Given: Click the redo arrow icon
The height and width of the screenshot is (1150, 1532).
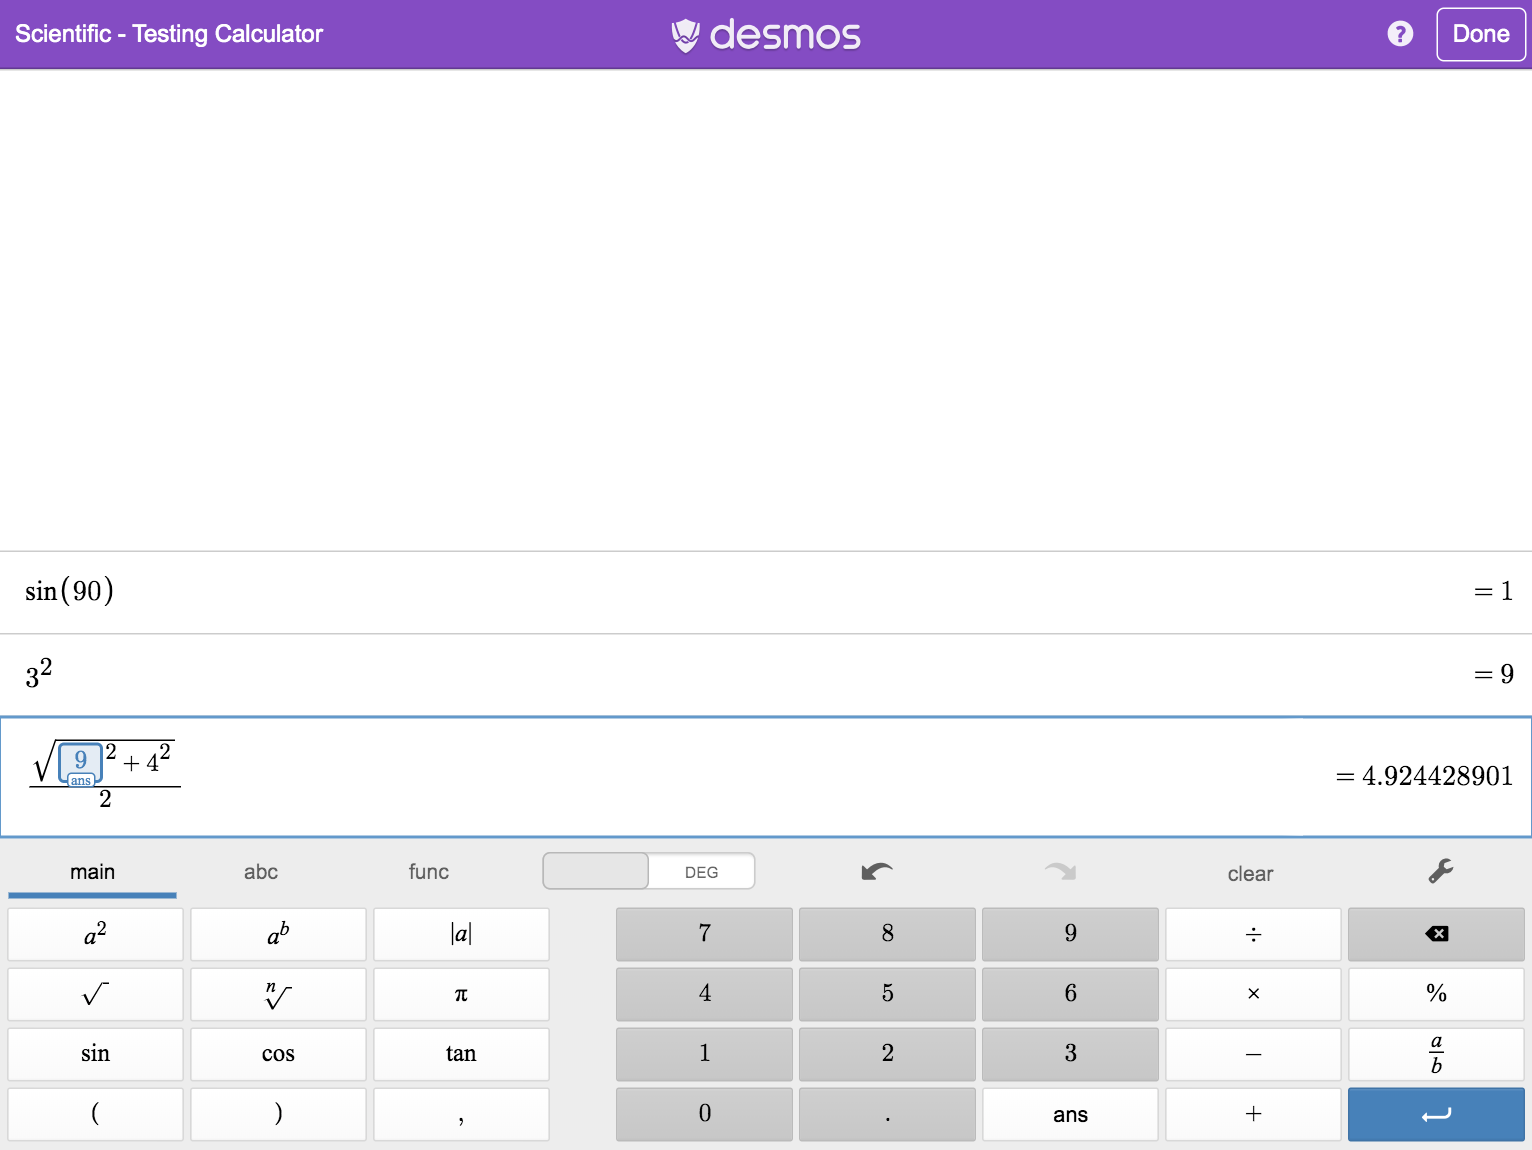Looking at the screenshot, I should point(1060,872).
